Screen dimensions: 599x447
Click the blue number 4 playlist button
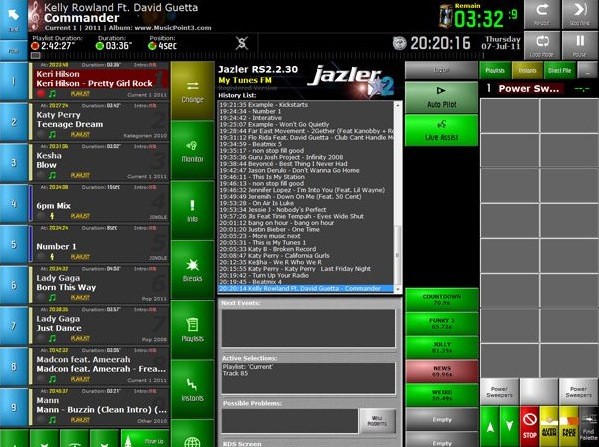(x=14, y=204)
